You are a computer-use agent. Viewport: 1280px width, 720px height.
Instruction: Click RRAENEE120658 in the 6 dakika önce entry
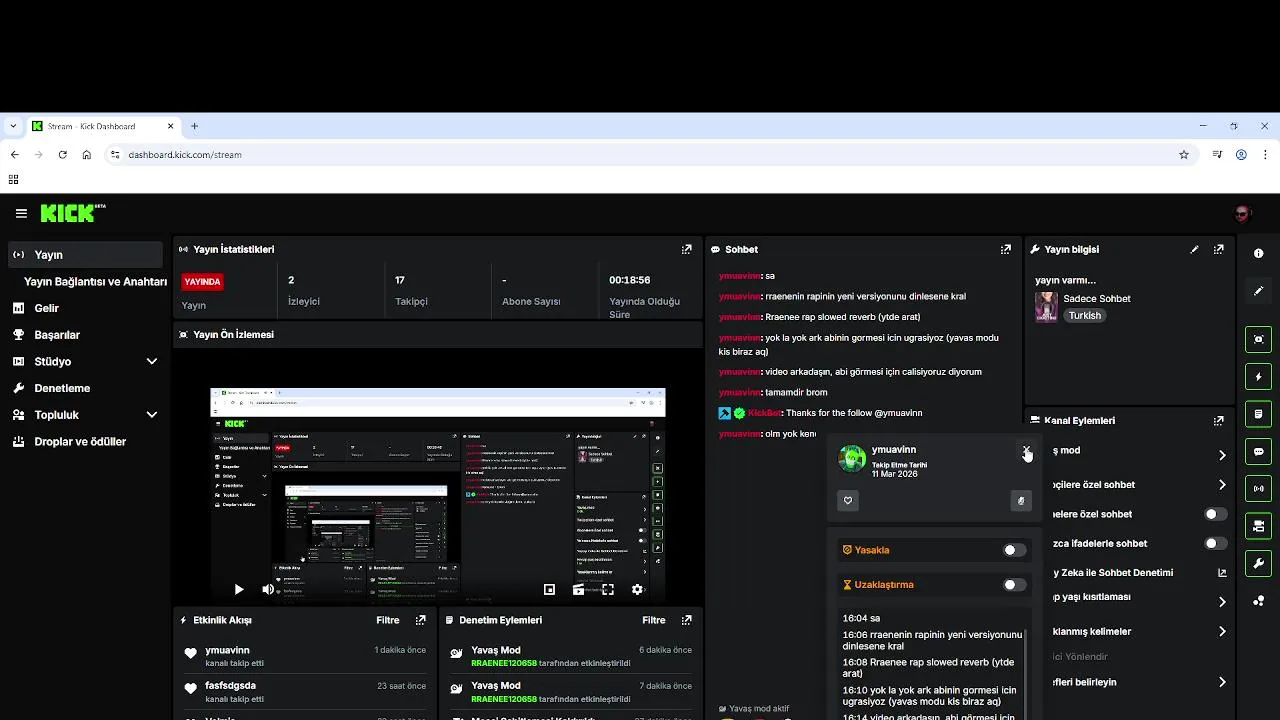504,663
